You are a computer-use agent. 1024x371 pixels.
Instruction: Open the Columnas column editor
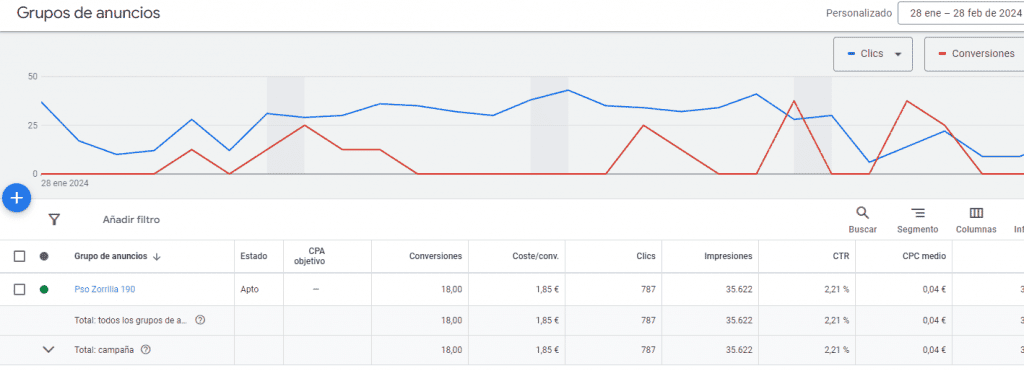coord(976,220)
